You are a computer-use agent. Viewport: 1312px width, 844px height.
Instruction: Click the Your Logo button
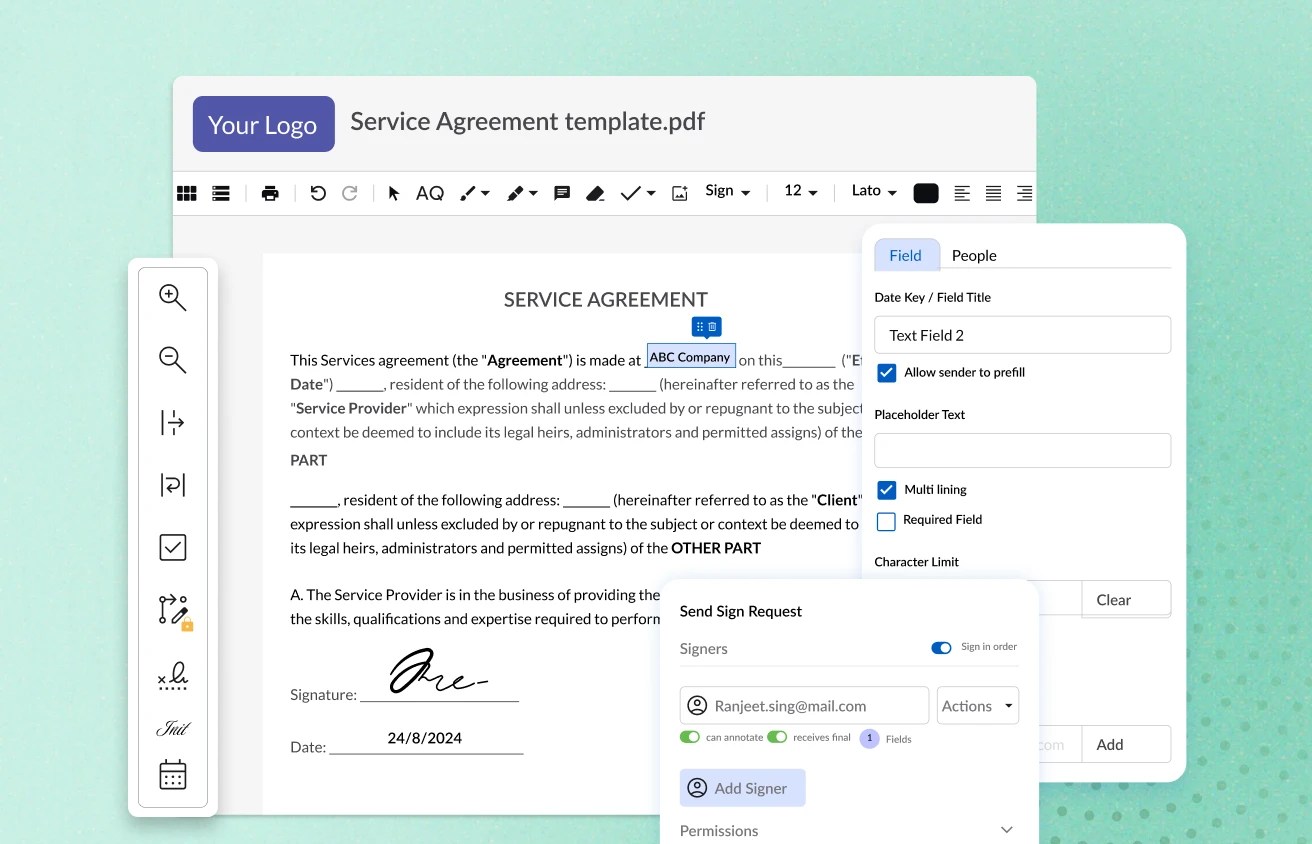pyautogui.click(x=264, y=124)
